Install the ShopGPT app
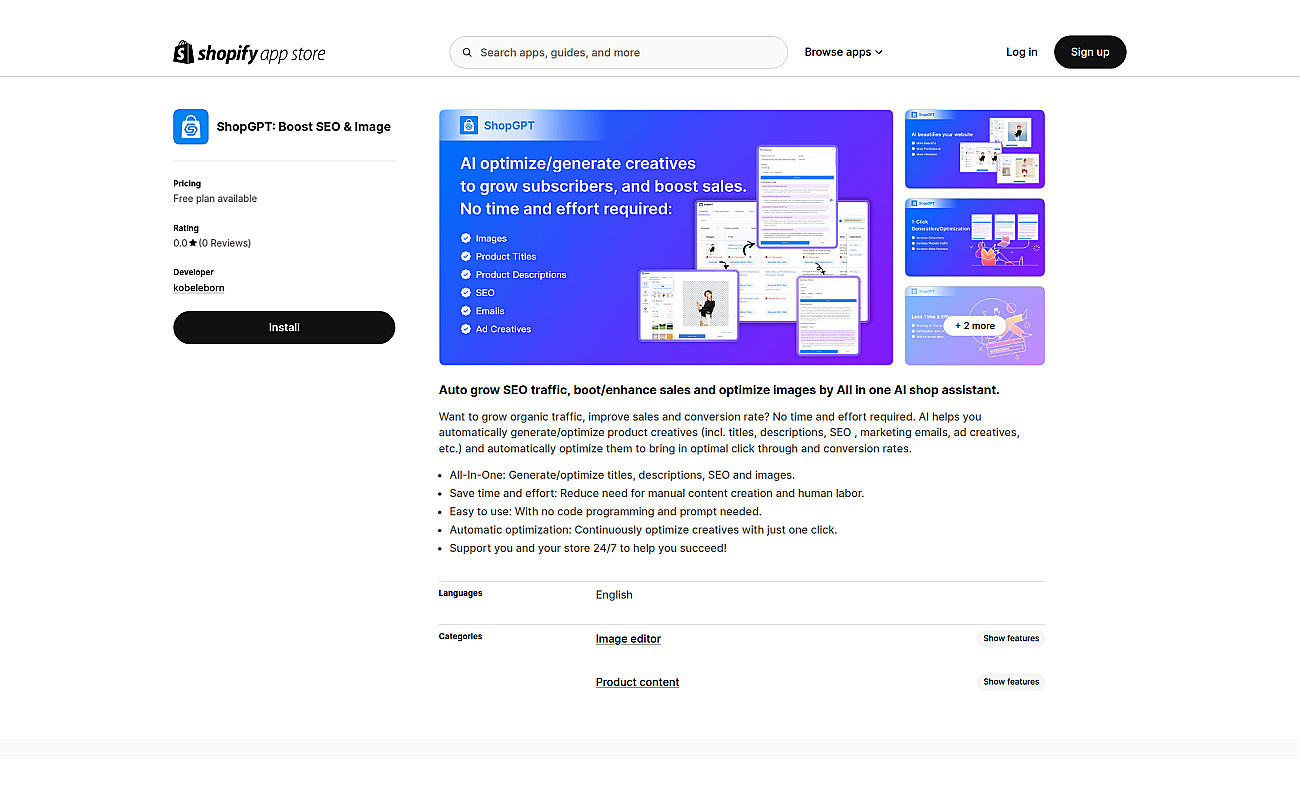 coord(284,327)
